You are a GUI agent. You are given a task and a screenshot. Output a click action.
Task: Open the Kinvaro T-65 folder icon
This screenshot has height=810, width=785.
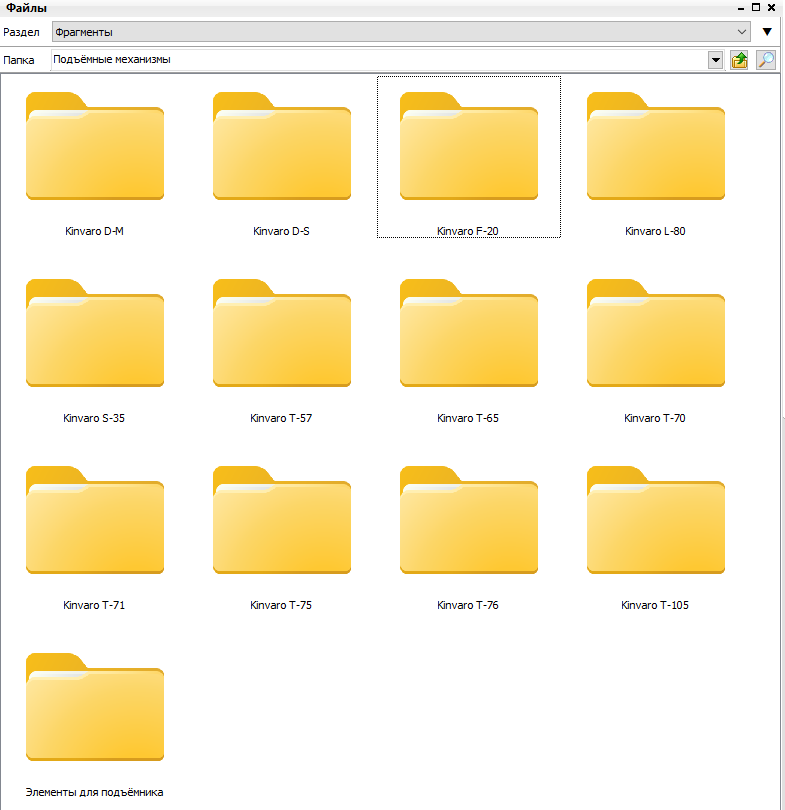point(469,333)
